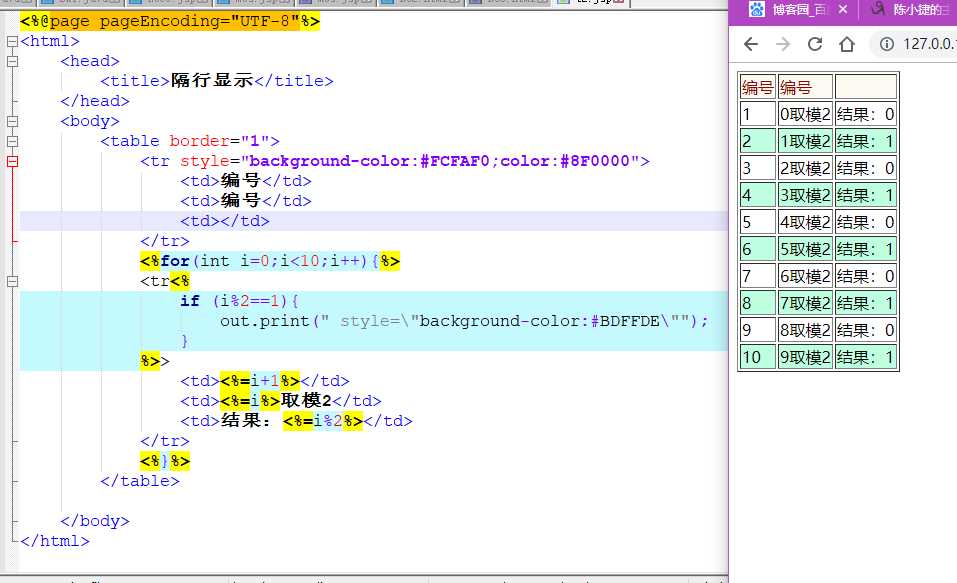The width and height of the screenshot is (957, 583).
Task: Click the 127.0.0 address bar
Action: pos(928,44)
